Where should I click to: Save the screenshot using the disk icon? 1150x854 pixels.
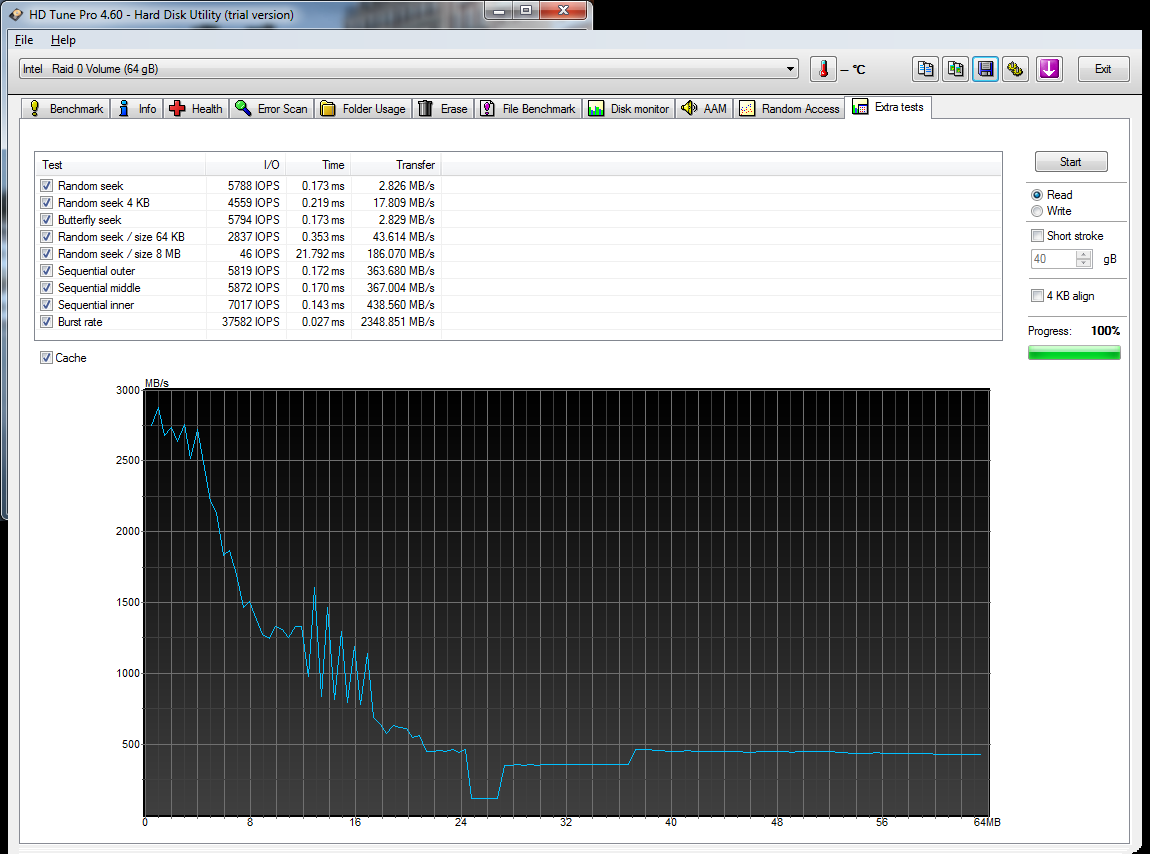click(x=985, y=69)
